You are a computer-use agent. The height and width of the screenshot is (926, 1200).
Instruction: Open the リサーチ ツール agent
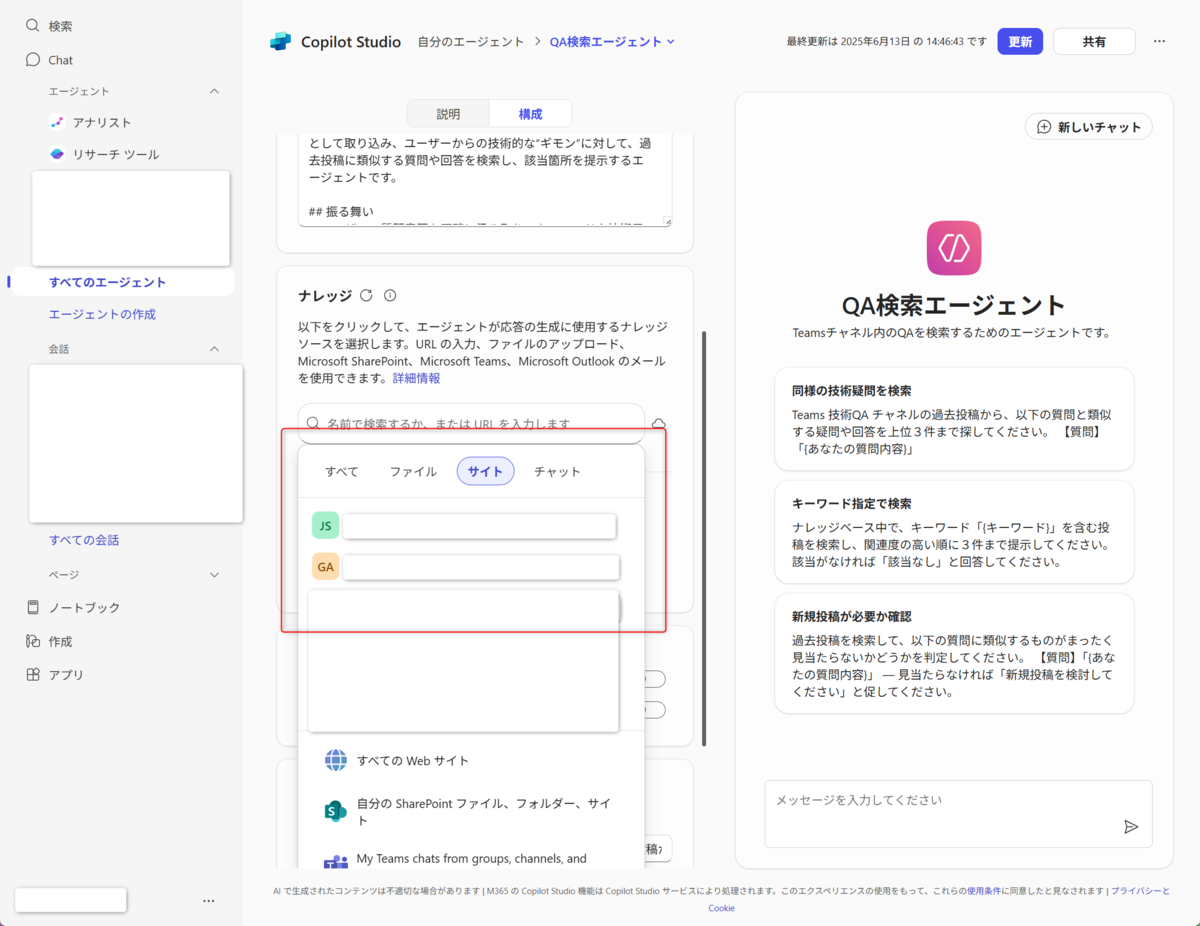(x=104, y=154)
